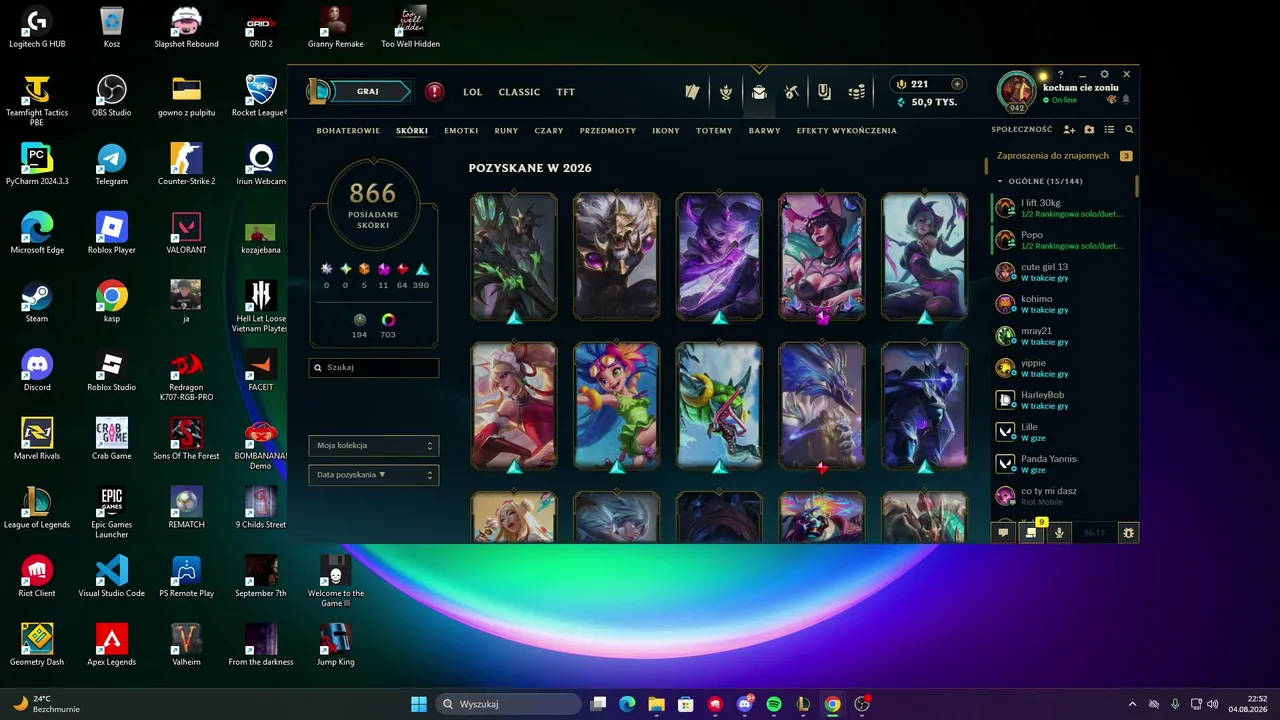This screenshot has width=1280, height=720.
Task: Switch to the EFEKTY WYKOŃCZENIA tab
Action: point(847,131)
